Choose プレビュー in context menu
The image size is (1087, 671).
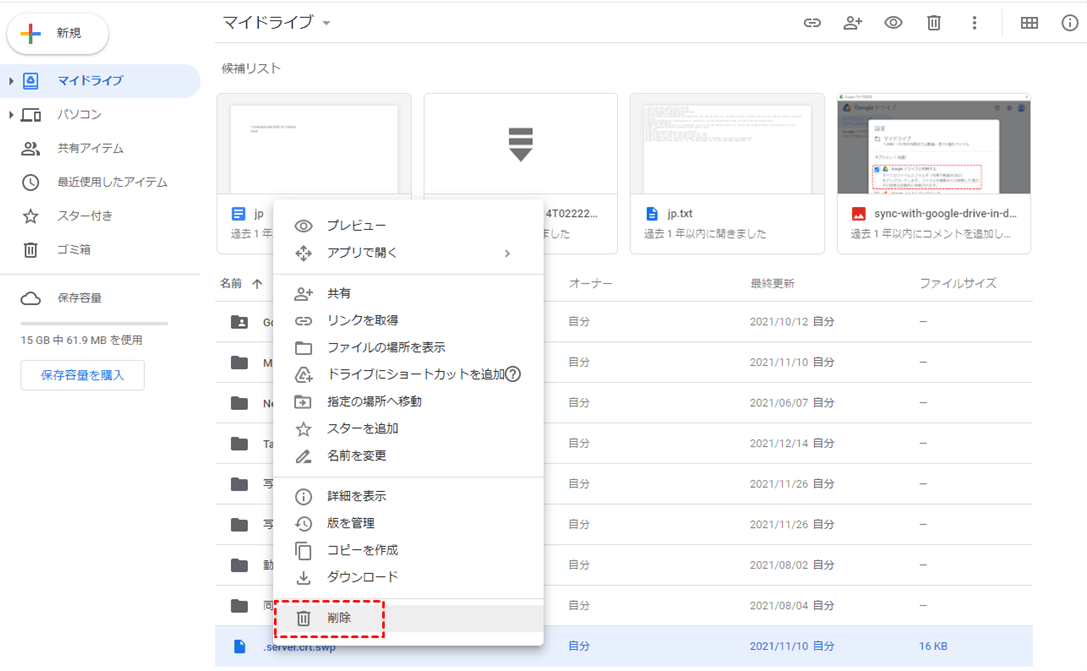coord(408,226)
